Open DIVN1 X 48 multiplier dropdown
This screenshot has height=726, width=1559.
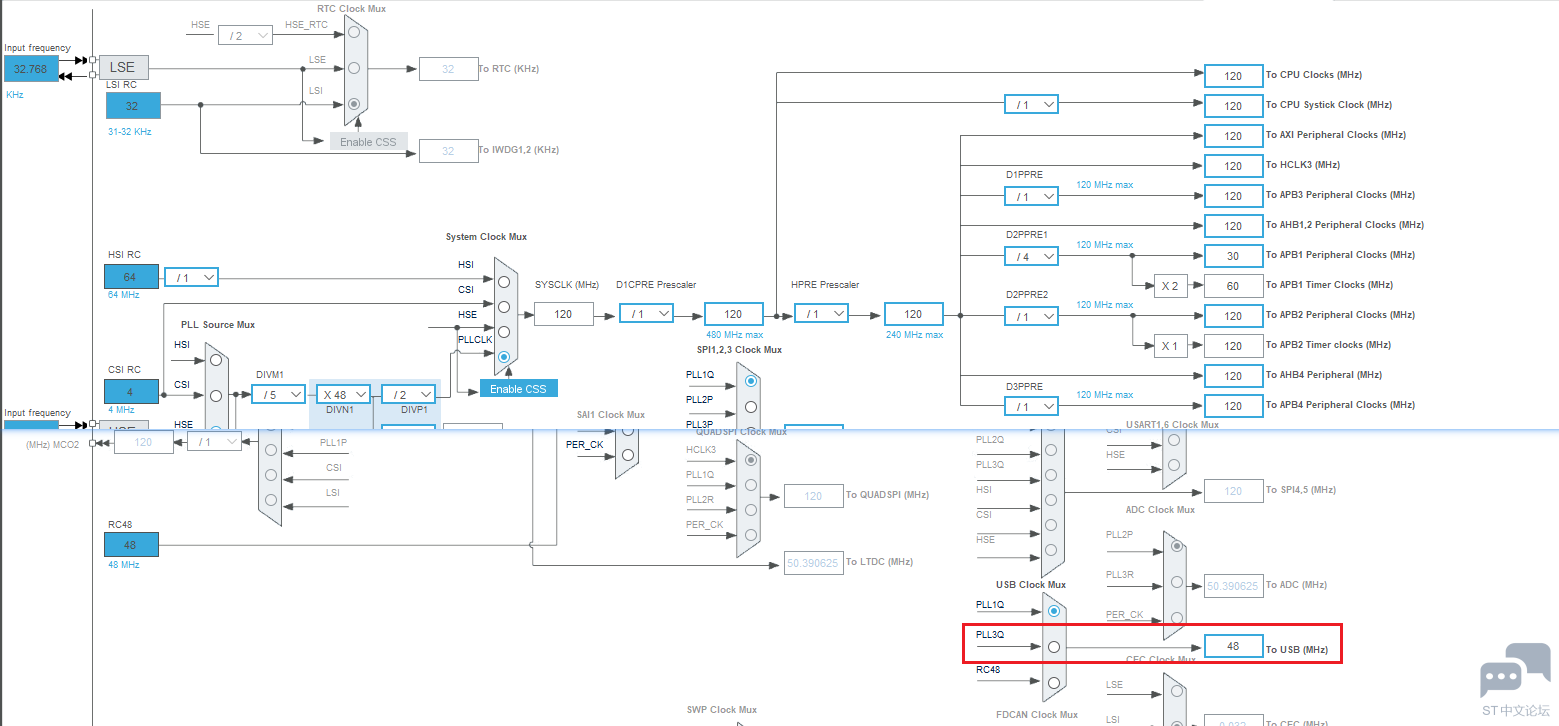pos(344,394)
